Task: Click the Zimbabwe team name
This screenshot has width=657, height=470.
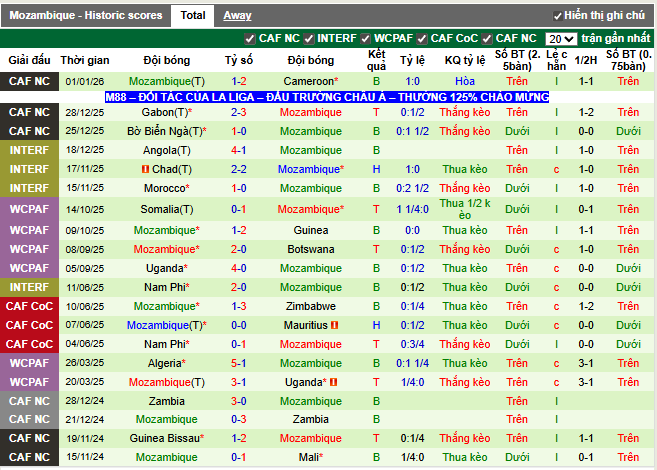Action: [311, 306]
